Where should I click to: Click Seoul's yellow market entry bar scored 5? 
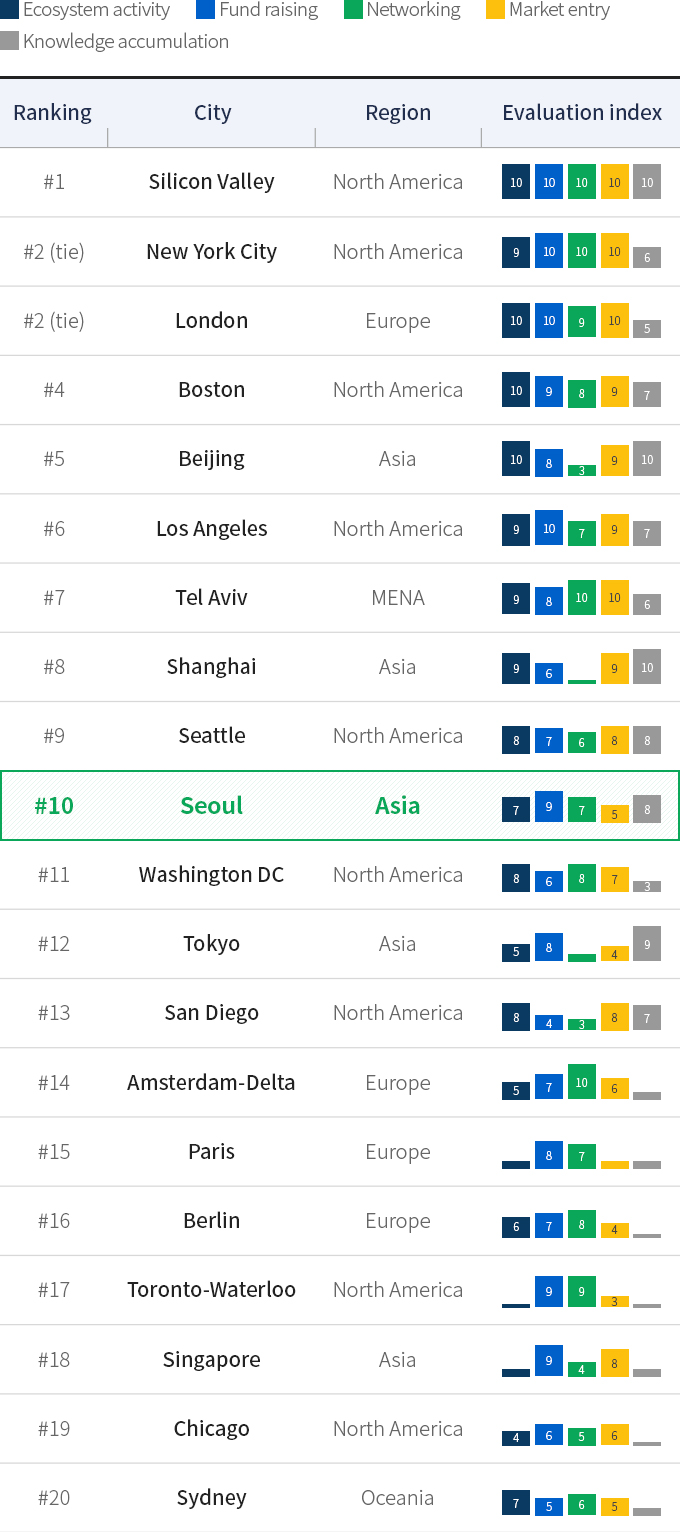click(x=614, y=813)
